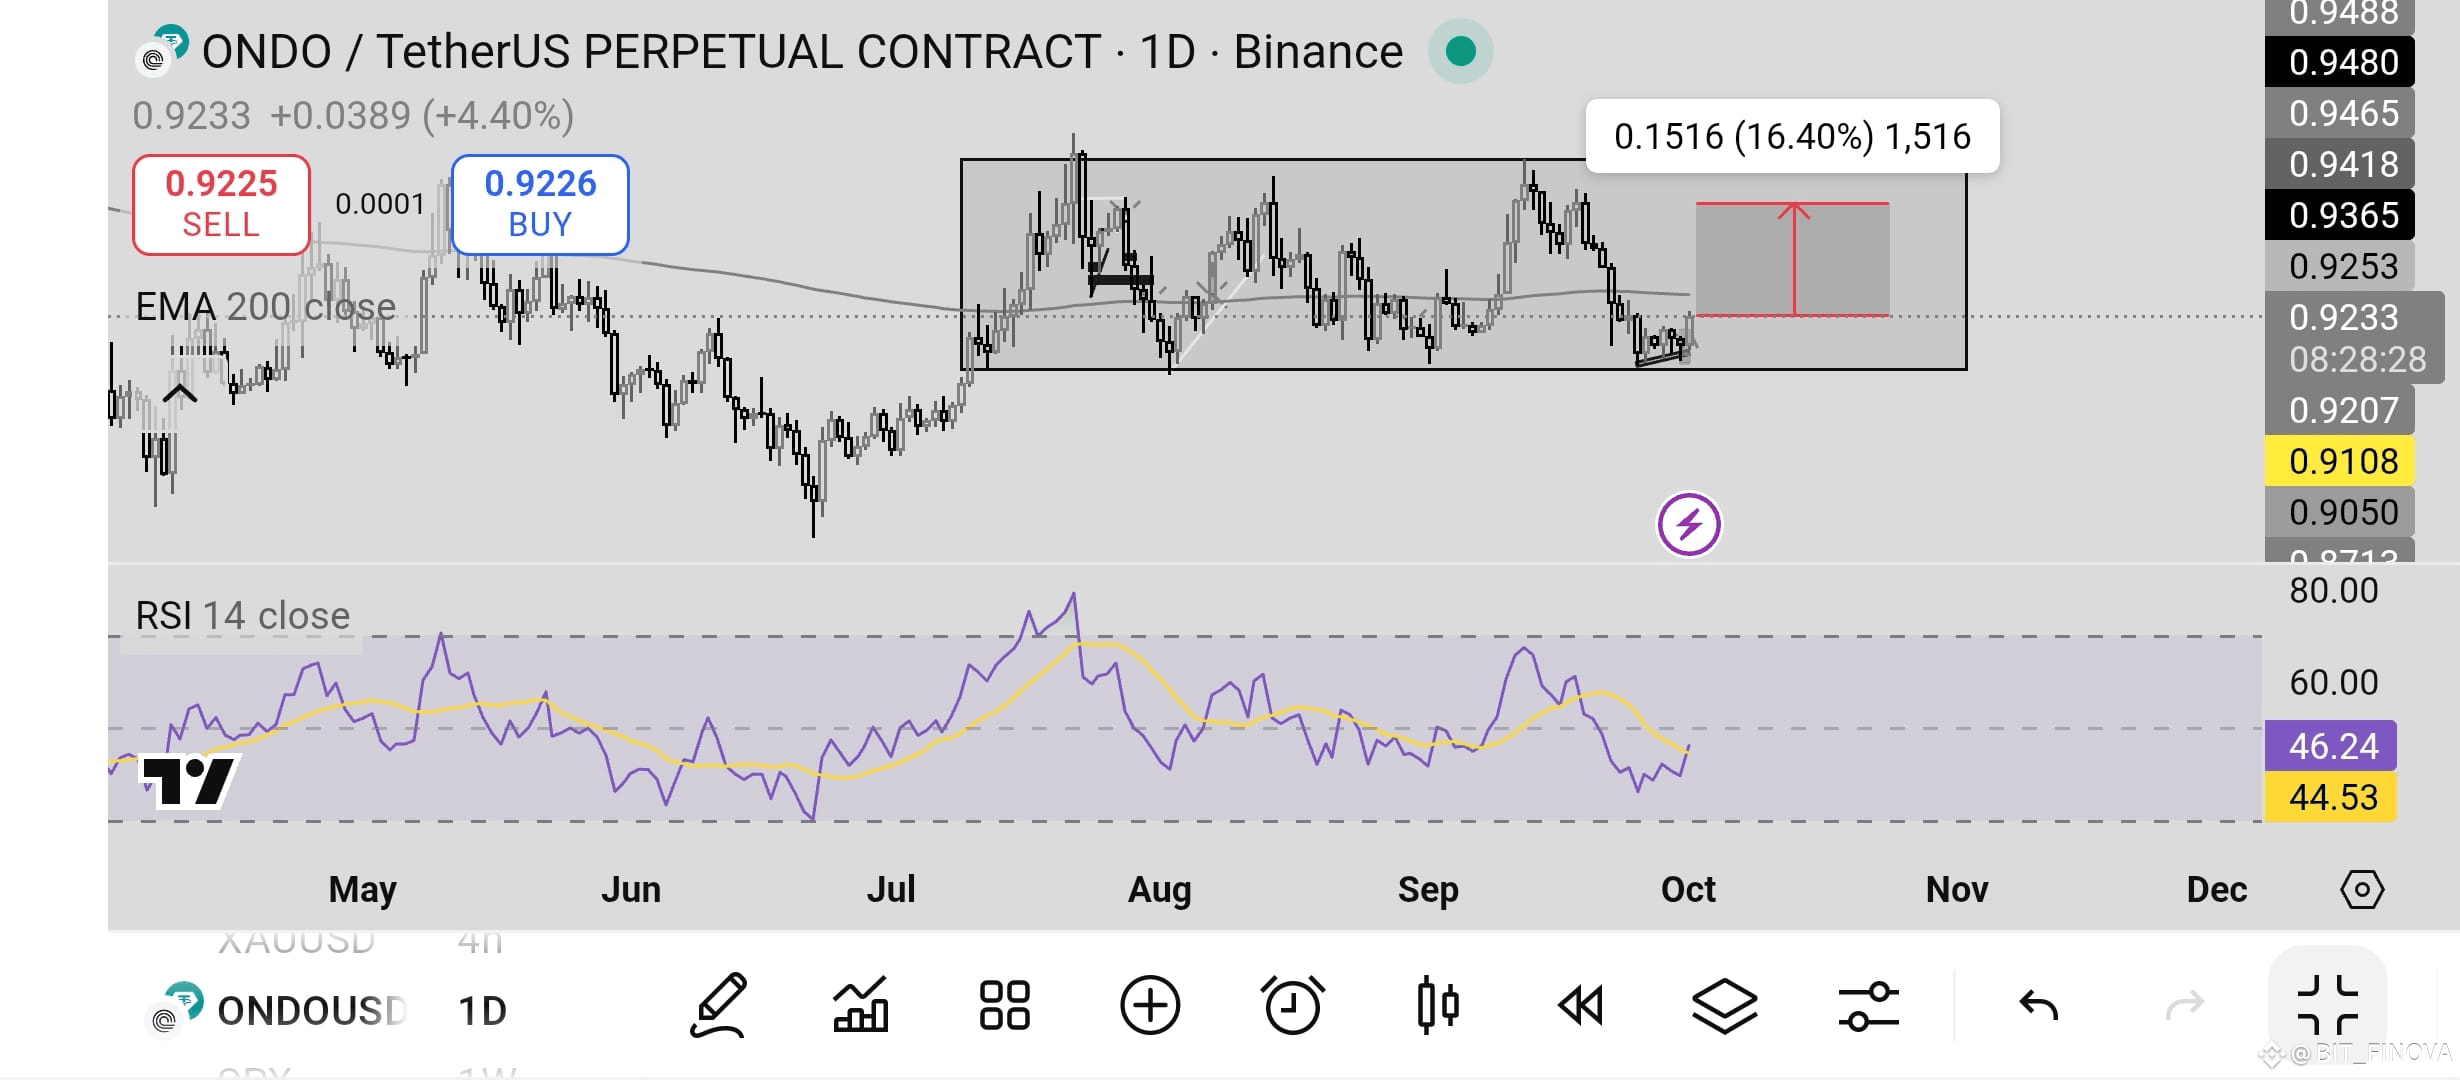This screenshot has height=1080, width=2460.
Task: Redo action arrow
Action: pyautogui.click(x=2184, y=1005)
